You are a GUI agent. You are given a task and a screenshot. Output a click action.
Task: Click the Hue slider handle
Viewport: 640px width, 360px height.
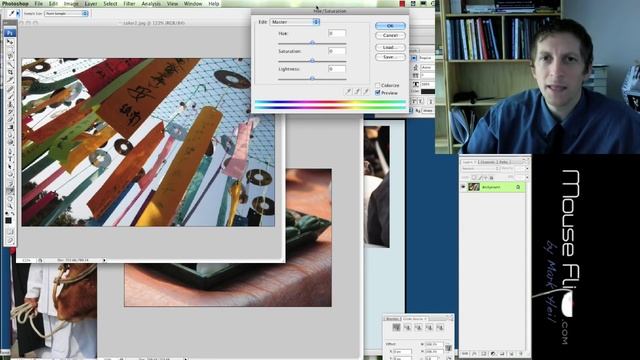[x=312, y=42]
